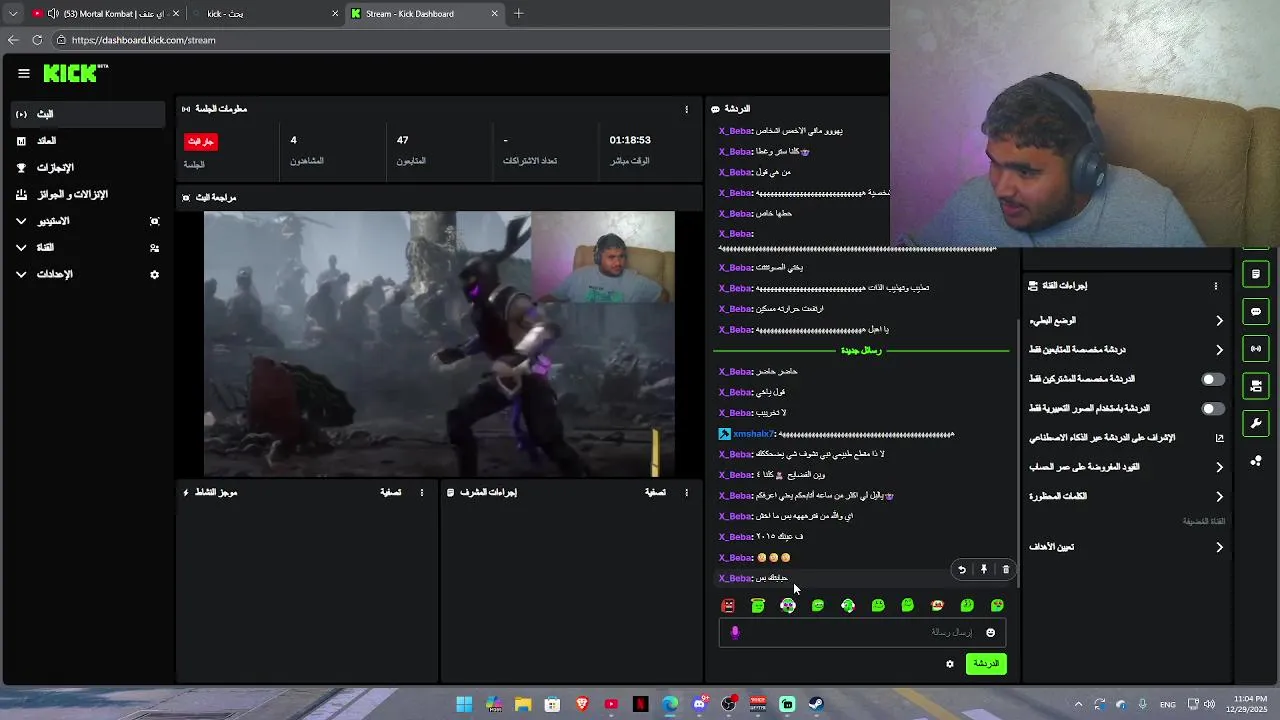1280x720 pixels.
Task: Click the xmshalx7 username in chat
Action: click(754, 434)
